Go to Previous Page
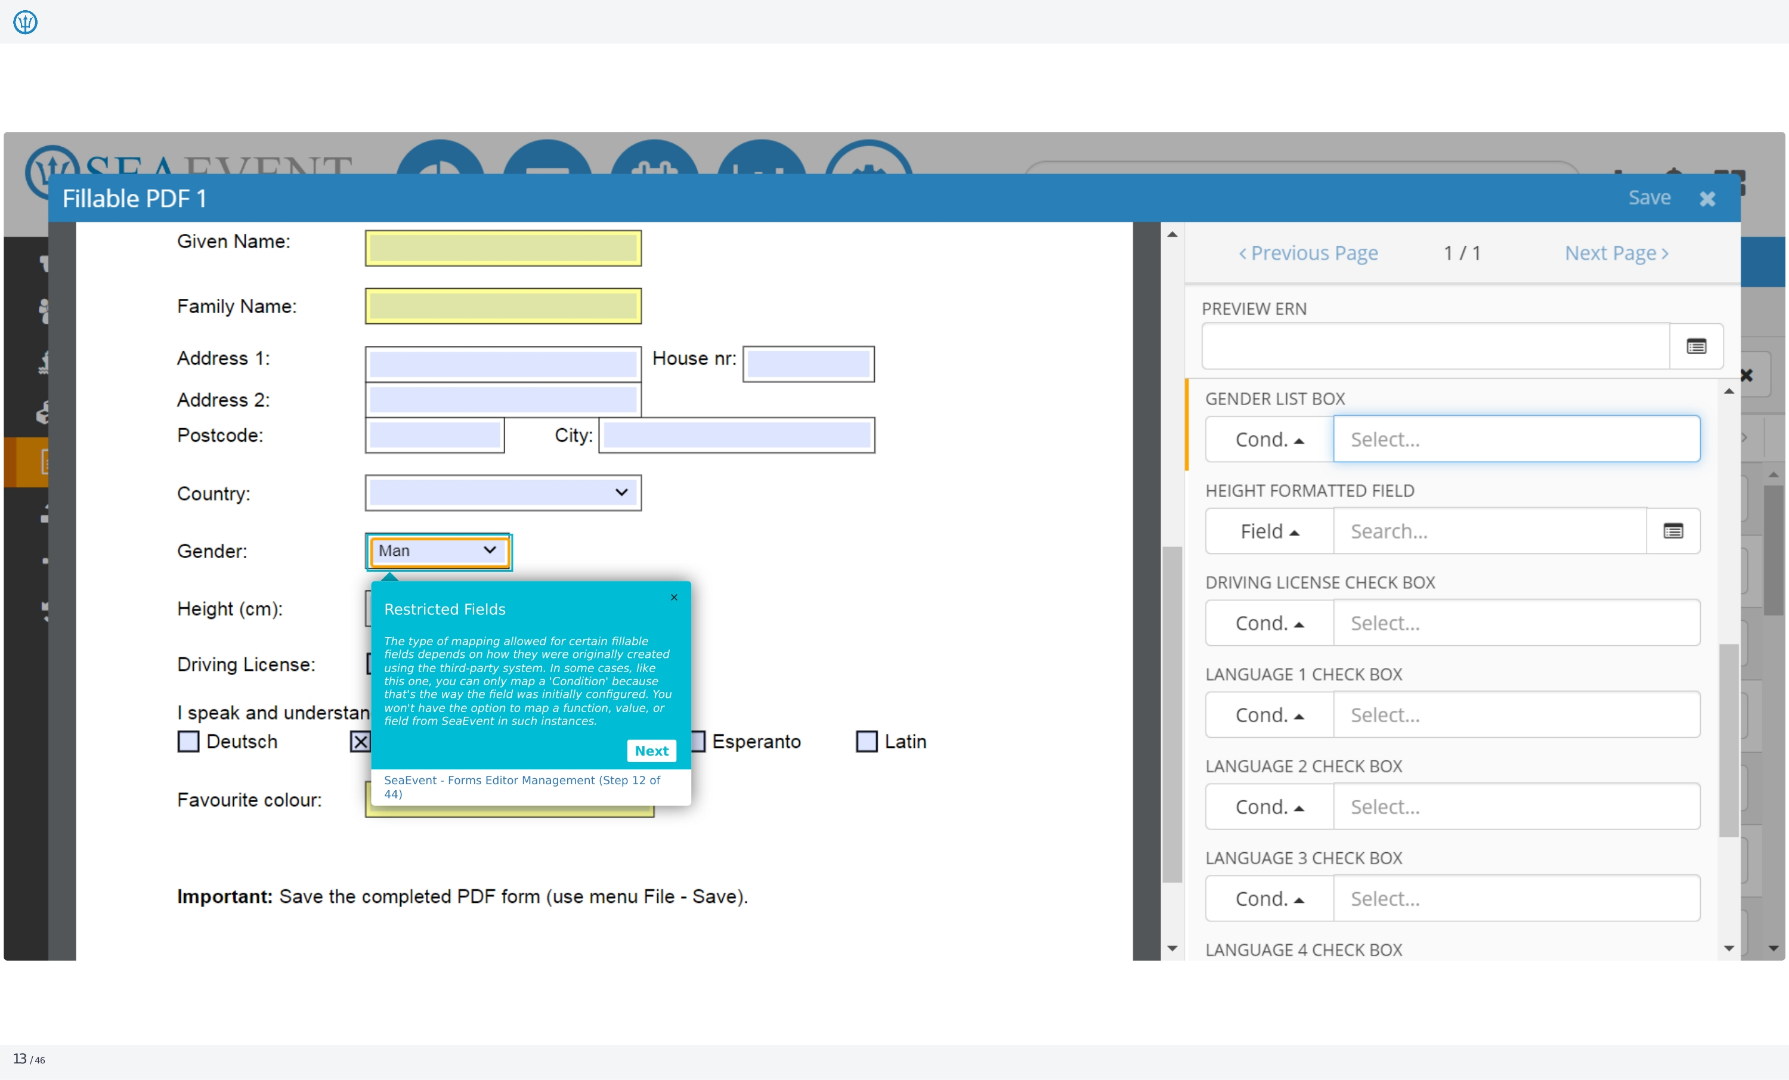The image size is (1789, 1080). pyautogui.click(x=1308, y=253)
